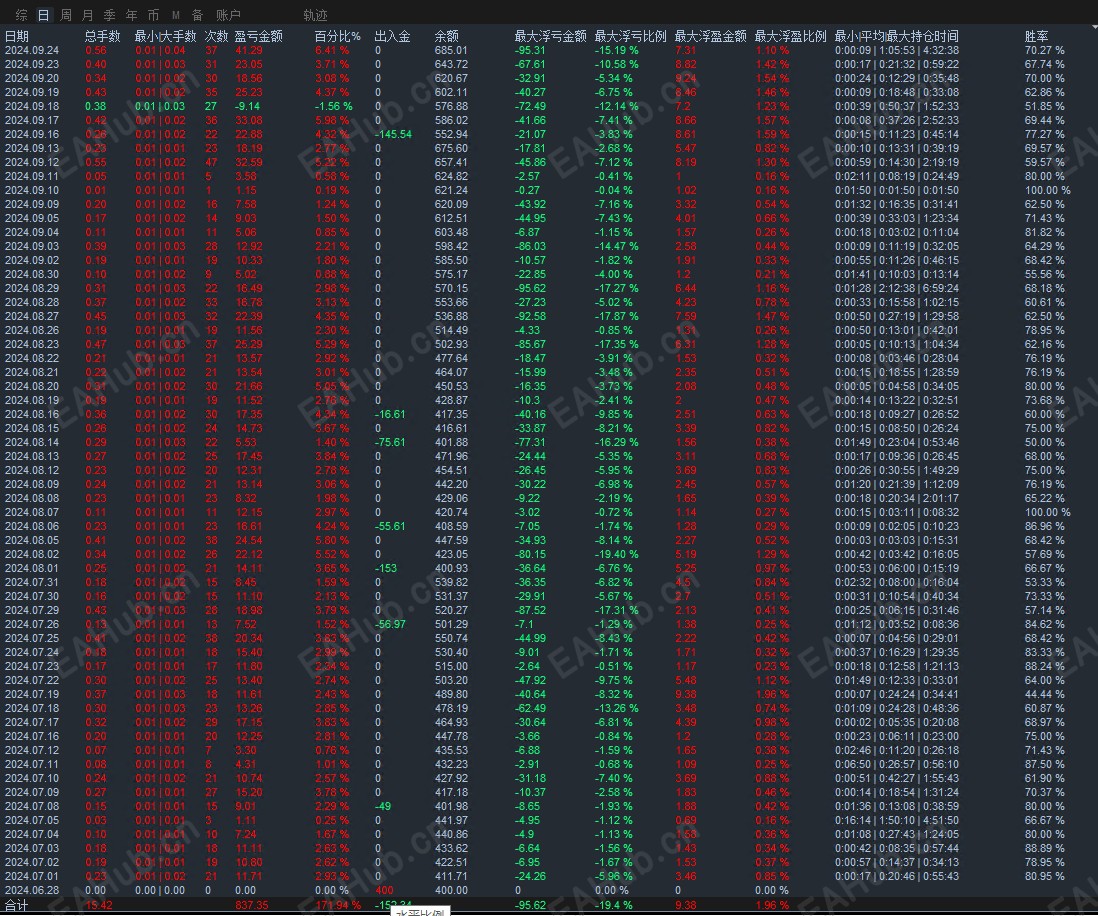Sort by the 胜率 column header
Screen dimensions: 1098x916
1036,36
